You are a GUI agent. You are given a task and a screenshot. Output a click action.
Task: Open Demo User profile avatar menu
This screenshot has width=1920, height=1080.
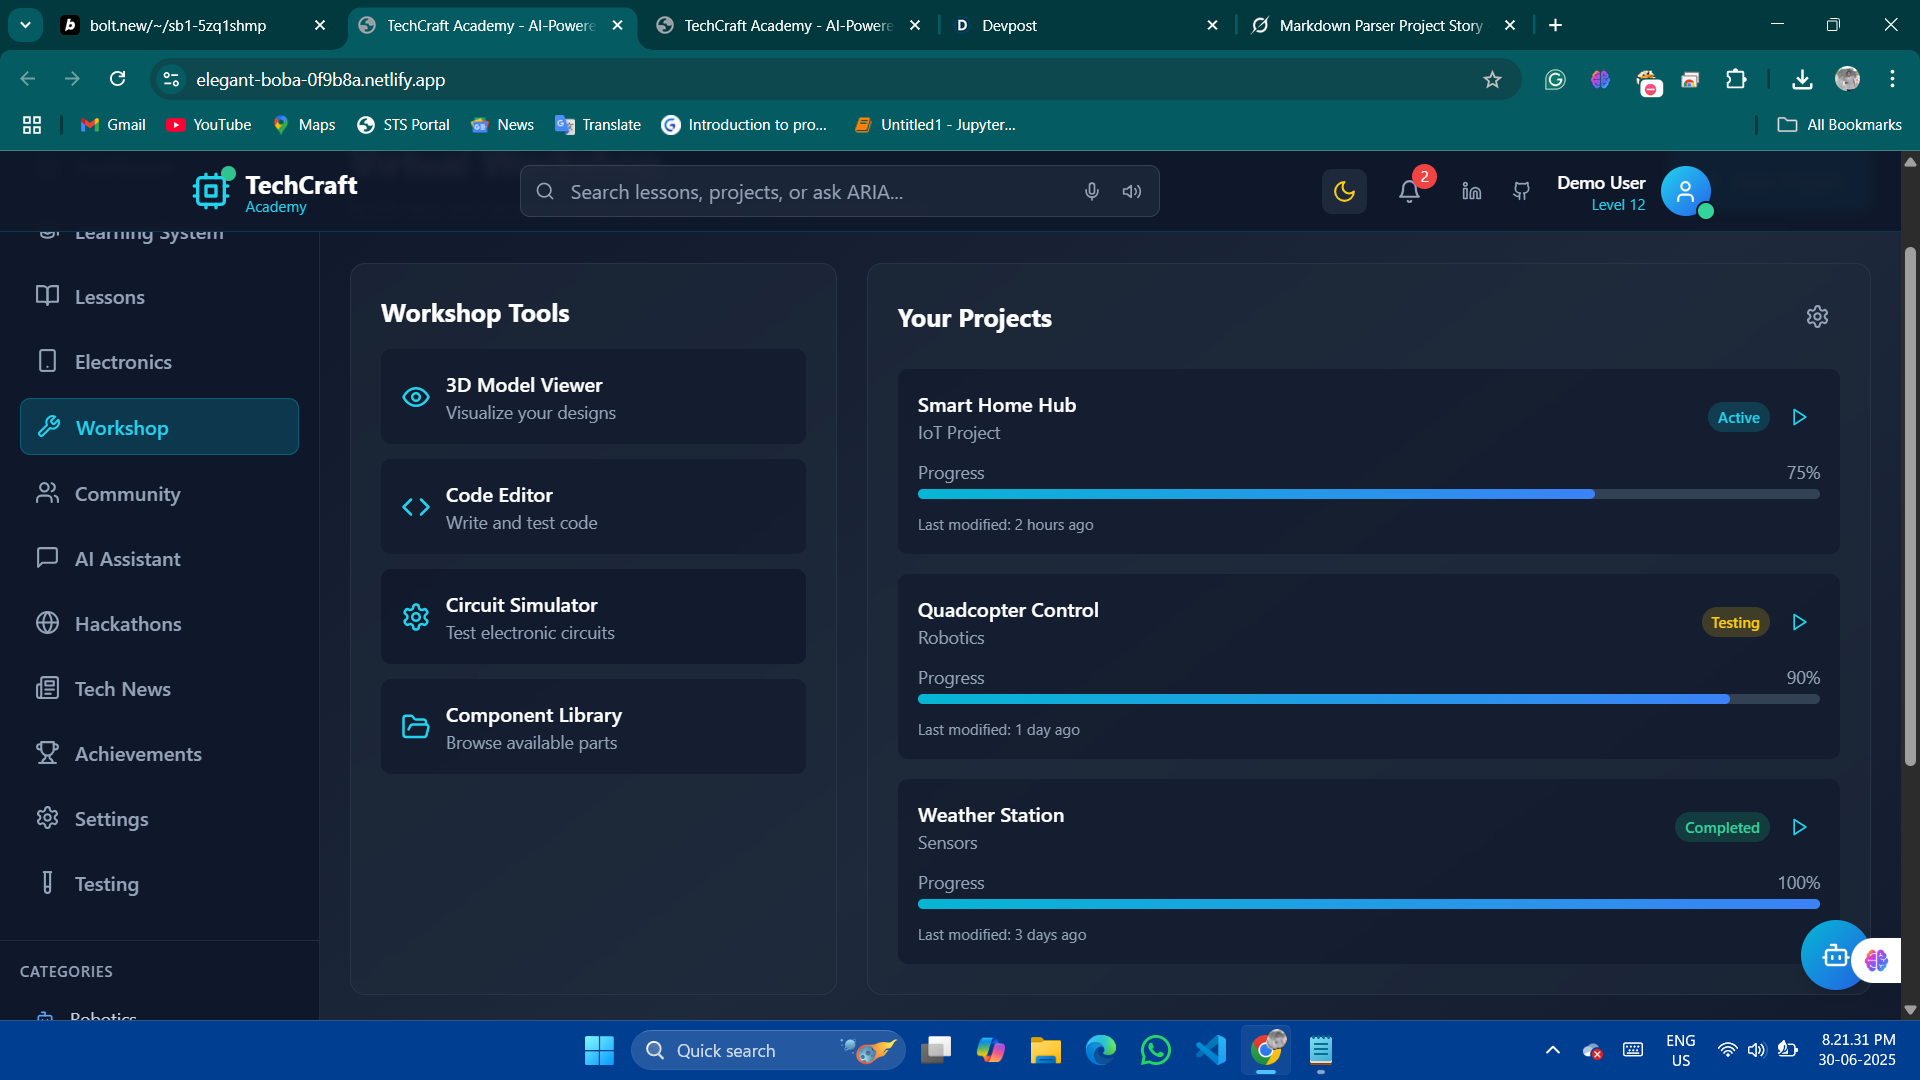[x=1685, y=191]
